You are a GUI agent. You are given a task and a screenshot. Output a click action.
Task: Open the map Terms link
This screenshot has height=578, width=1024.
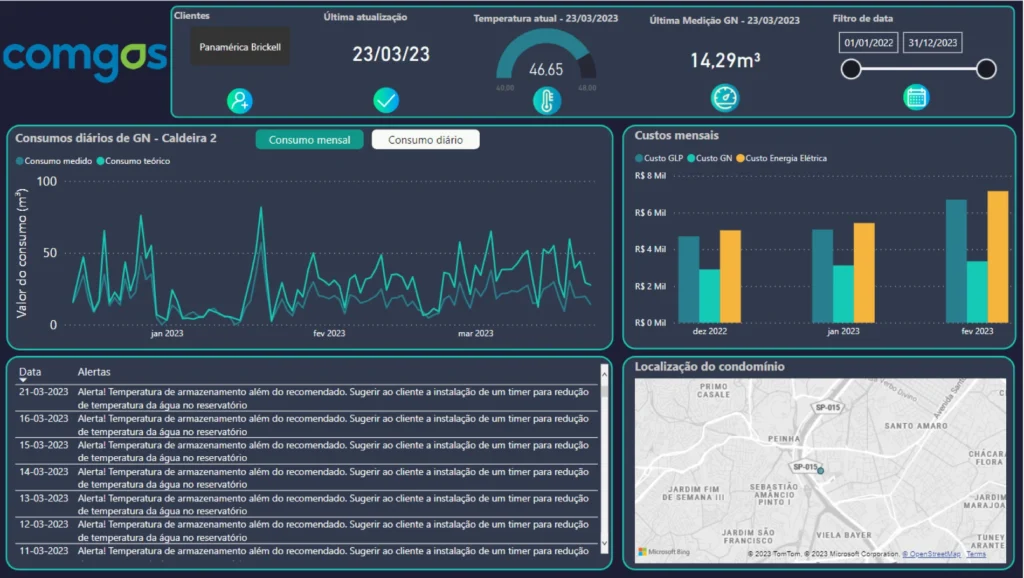tap(976, 554)
